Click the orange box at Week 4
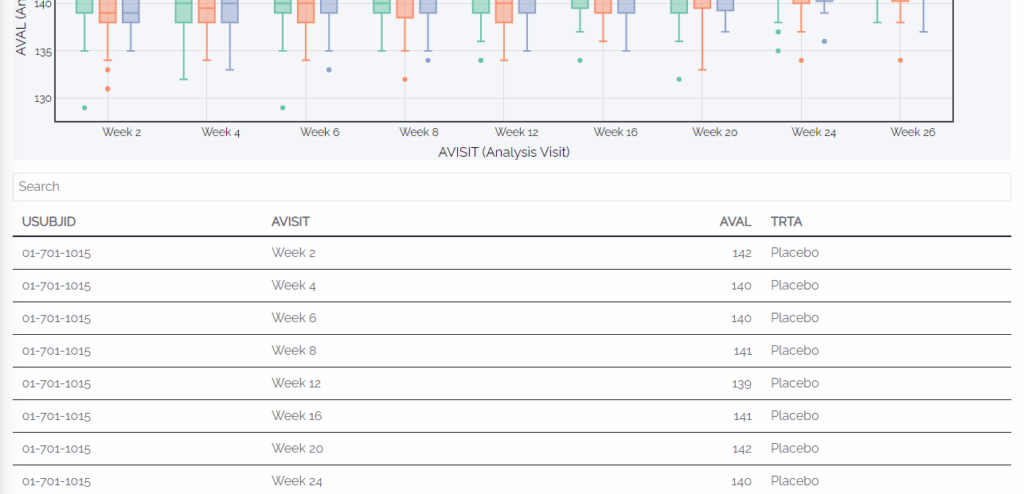Screen dimensions: 1024x494 click(207, 11)
